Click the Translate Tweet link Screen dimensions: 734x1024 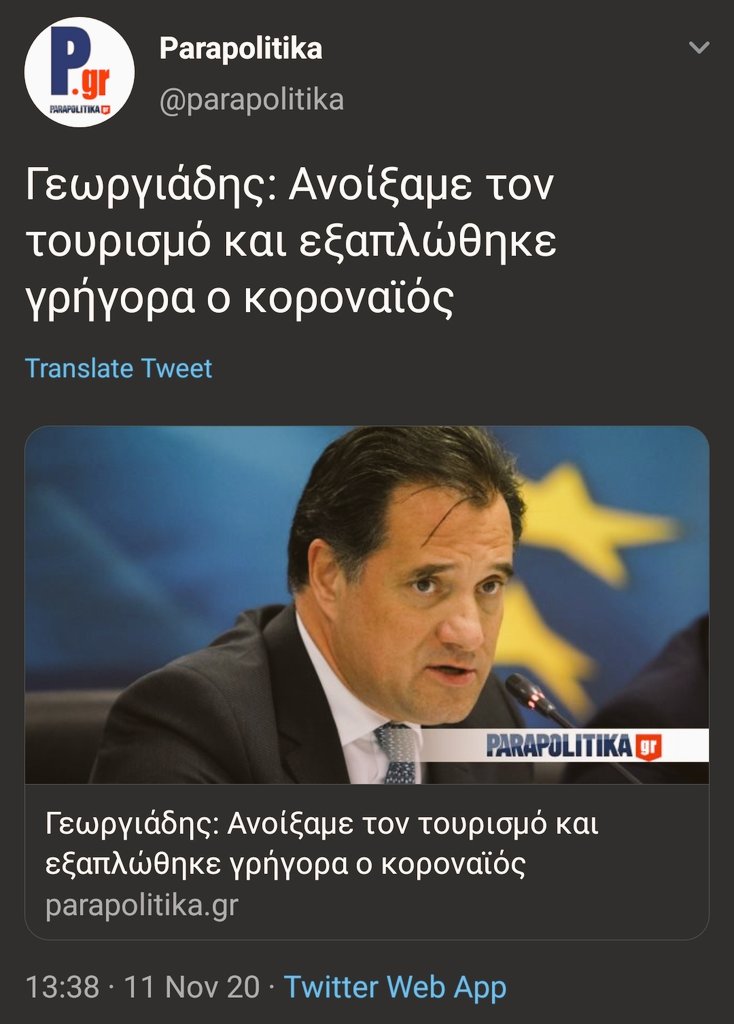(x=118, y=368)
